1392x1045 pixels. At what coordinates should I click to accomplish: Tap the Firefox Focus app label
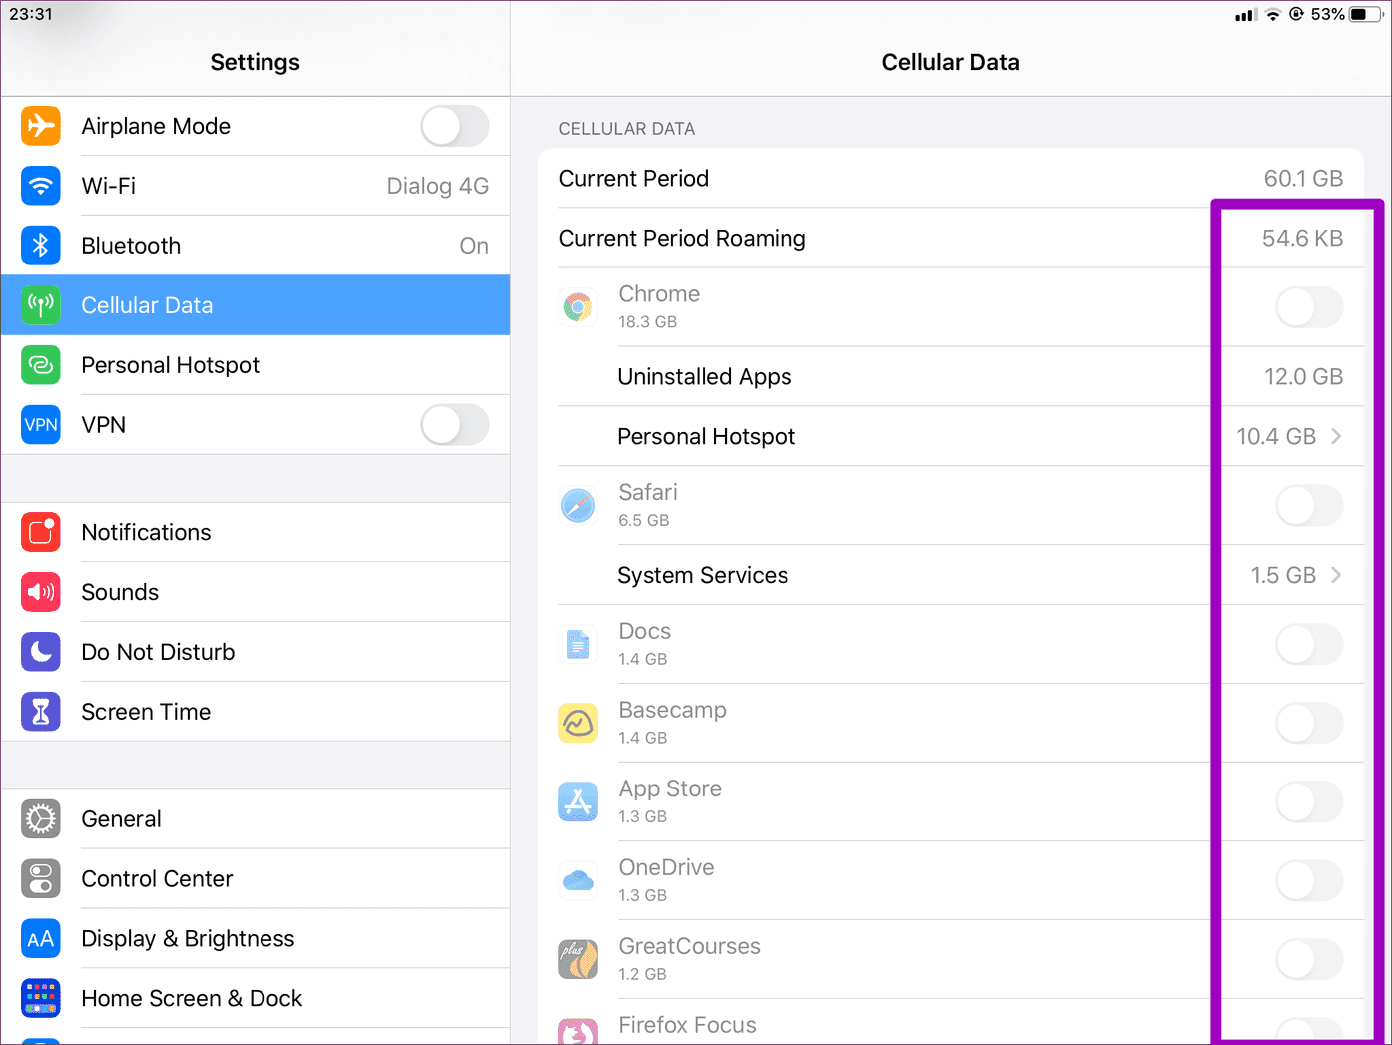687,1025
